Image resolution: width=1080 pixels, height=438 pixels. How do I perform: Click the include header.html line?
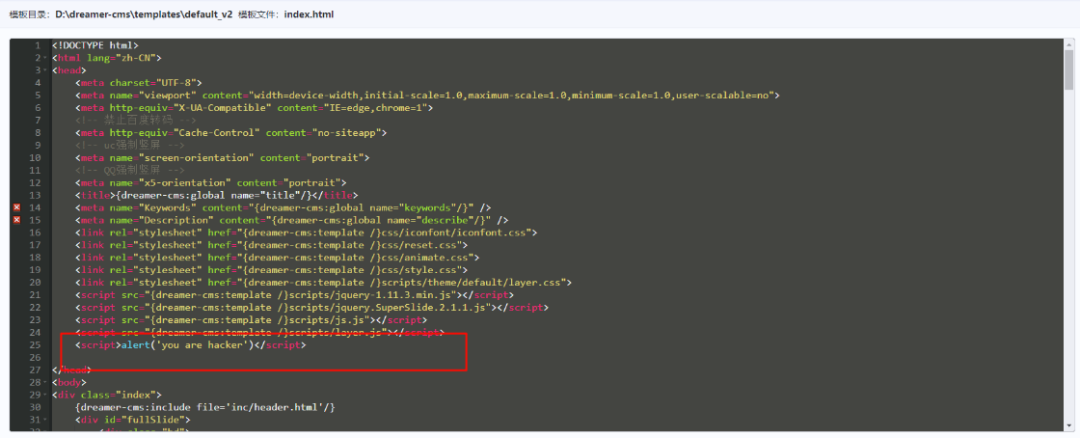(205, 408)
